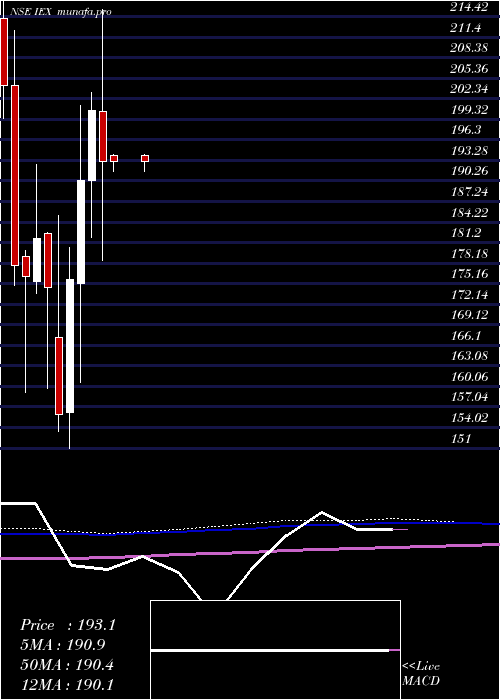Click the tall white candle reaching the 151 low
Viewport: 500px width, 700px height.
[x=70, y=346]
